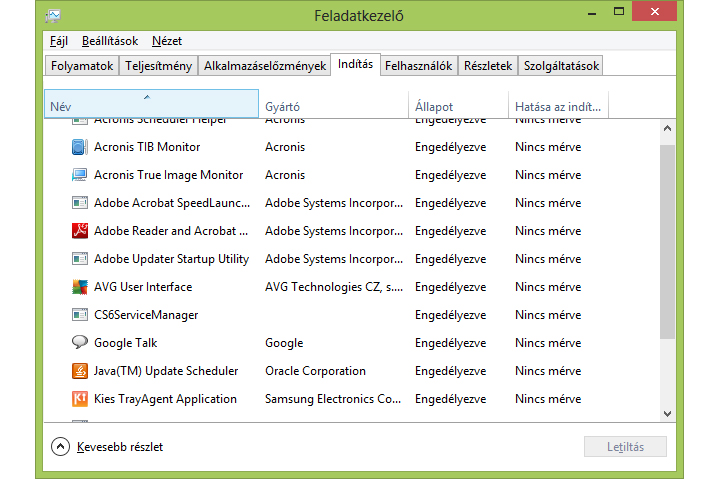Click the Acronis True Image Monitor icon

click(80, 175)
